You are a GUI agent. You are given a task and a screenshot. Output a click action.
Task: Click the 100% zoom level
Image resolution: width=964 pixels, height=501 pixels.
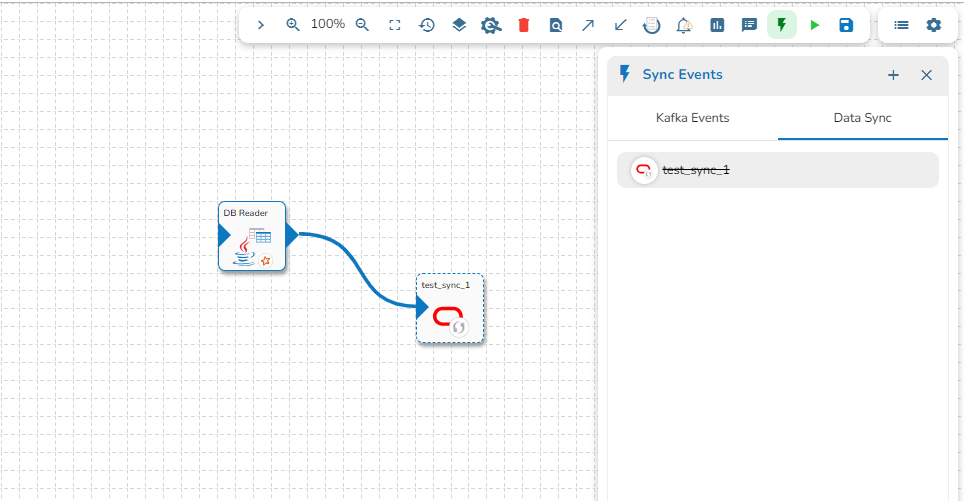(327, 24)
